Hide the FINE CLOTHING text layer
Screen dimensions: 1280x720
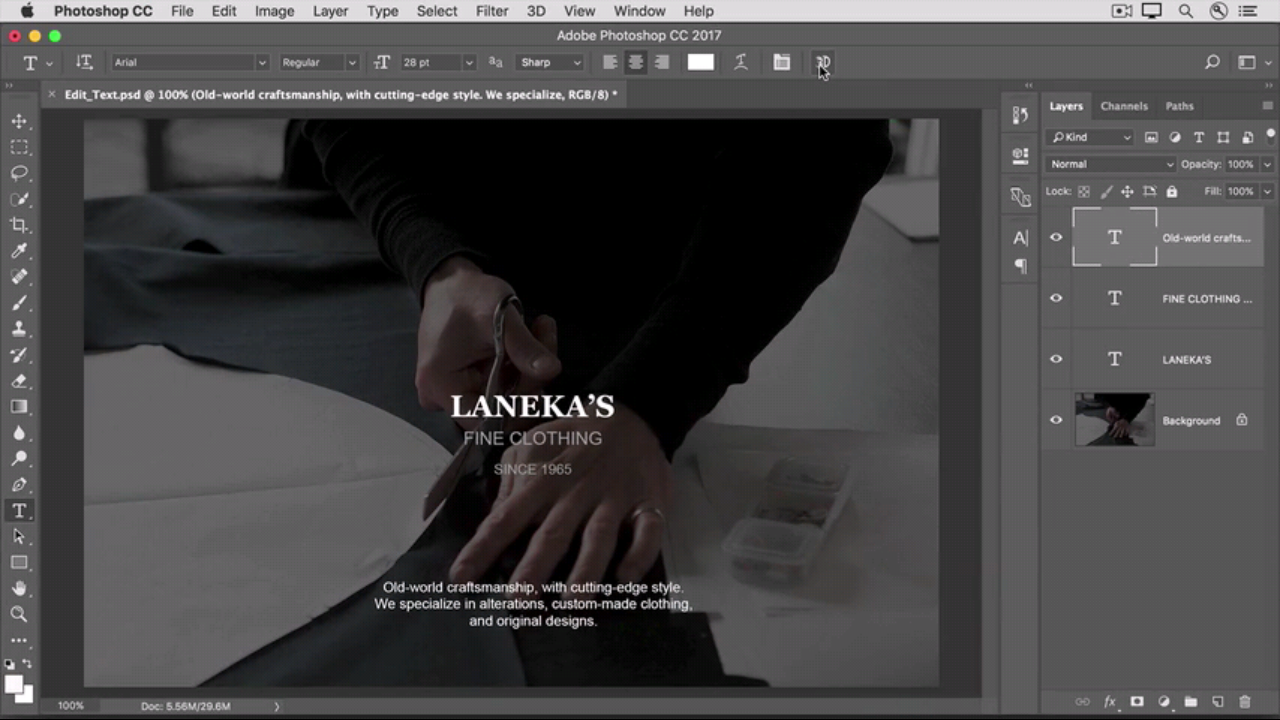pyautogui.click(x=1056, y=298)
